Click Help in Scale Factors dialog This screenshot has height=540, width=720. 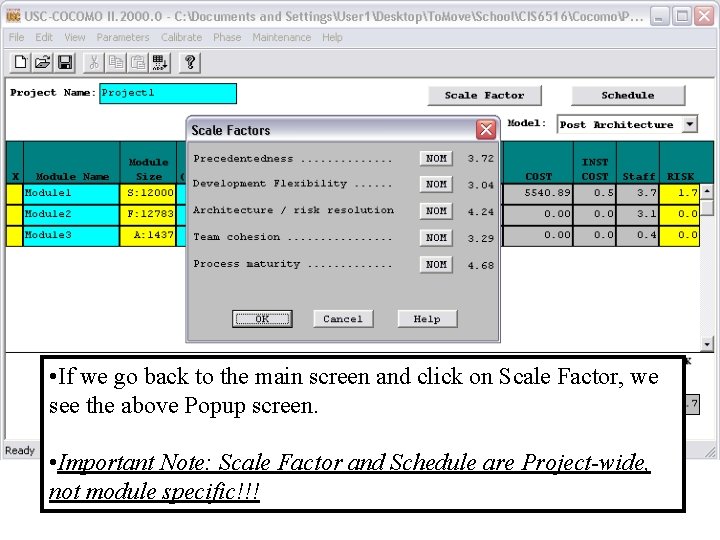pyautogui.click(x=427, y=319)
